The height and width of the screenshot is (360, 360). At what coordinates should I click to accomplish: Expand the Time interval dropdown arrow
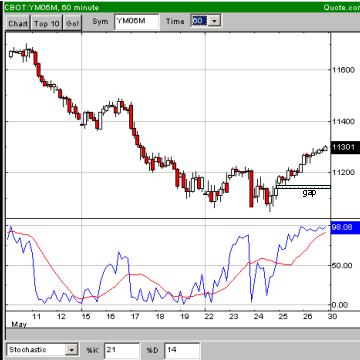point(215,21)
